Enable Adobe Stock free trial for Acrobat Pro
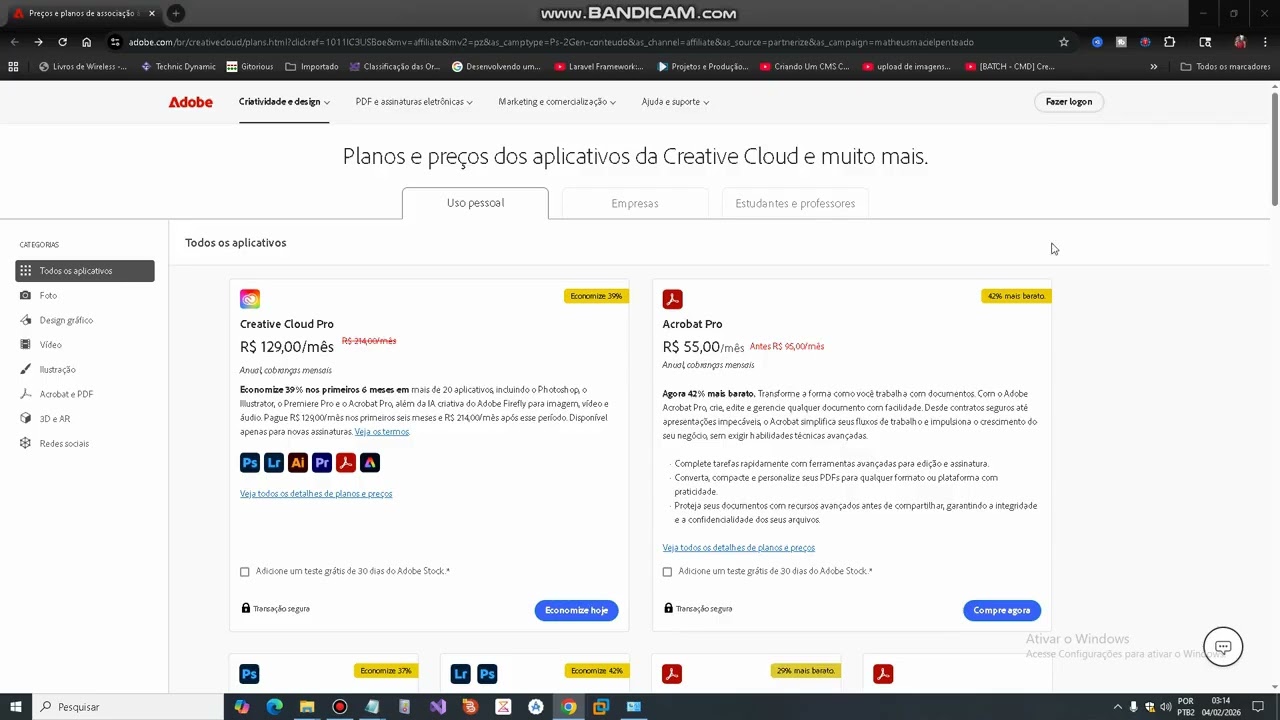 (x=668, y=572)
